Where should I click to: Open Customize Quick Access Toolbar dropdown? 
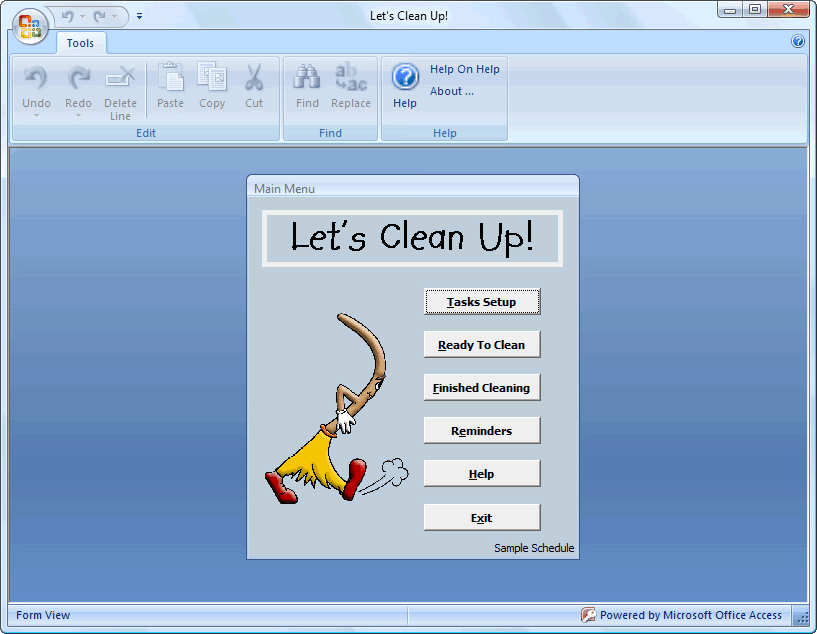point(139,17)
